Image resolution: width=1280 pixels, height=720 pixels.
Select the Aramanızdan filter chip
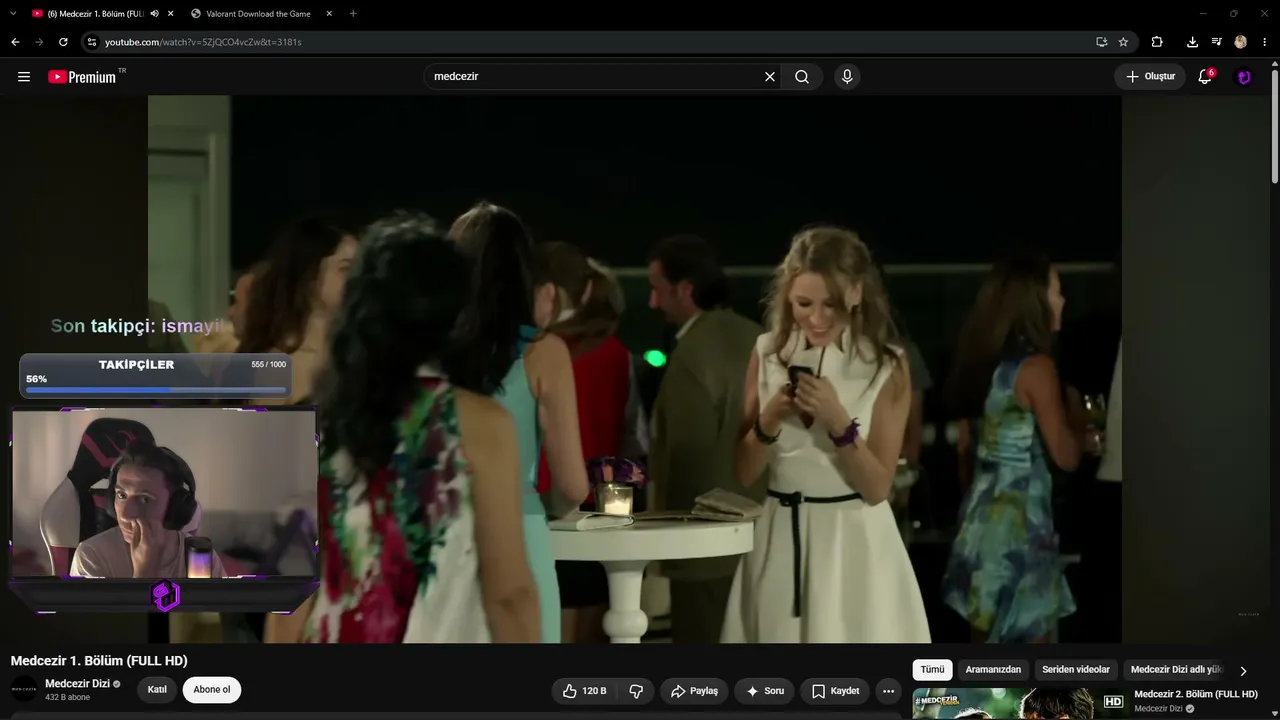993,670
